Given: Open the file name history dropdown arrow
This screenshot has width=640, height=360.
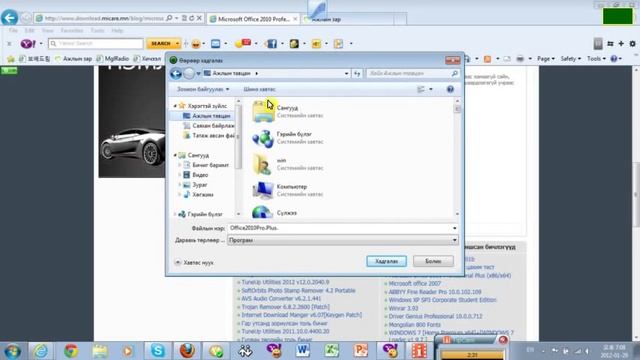Looking at the screenshot, I should click(x=454, y=228).
